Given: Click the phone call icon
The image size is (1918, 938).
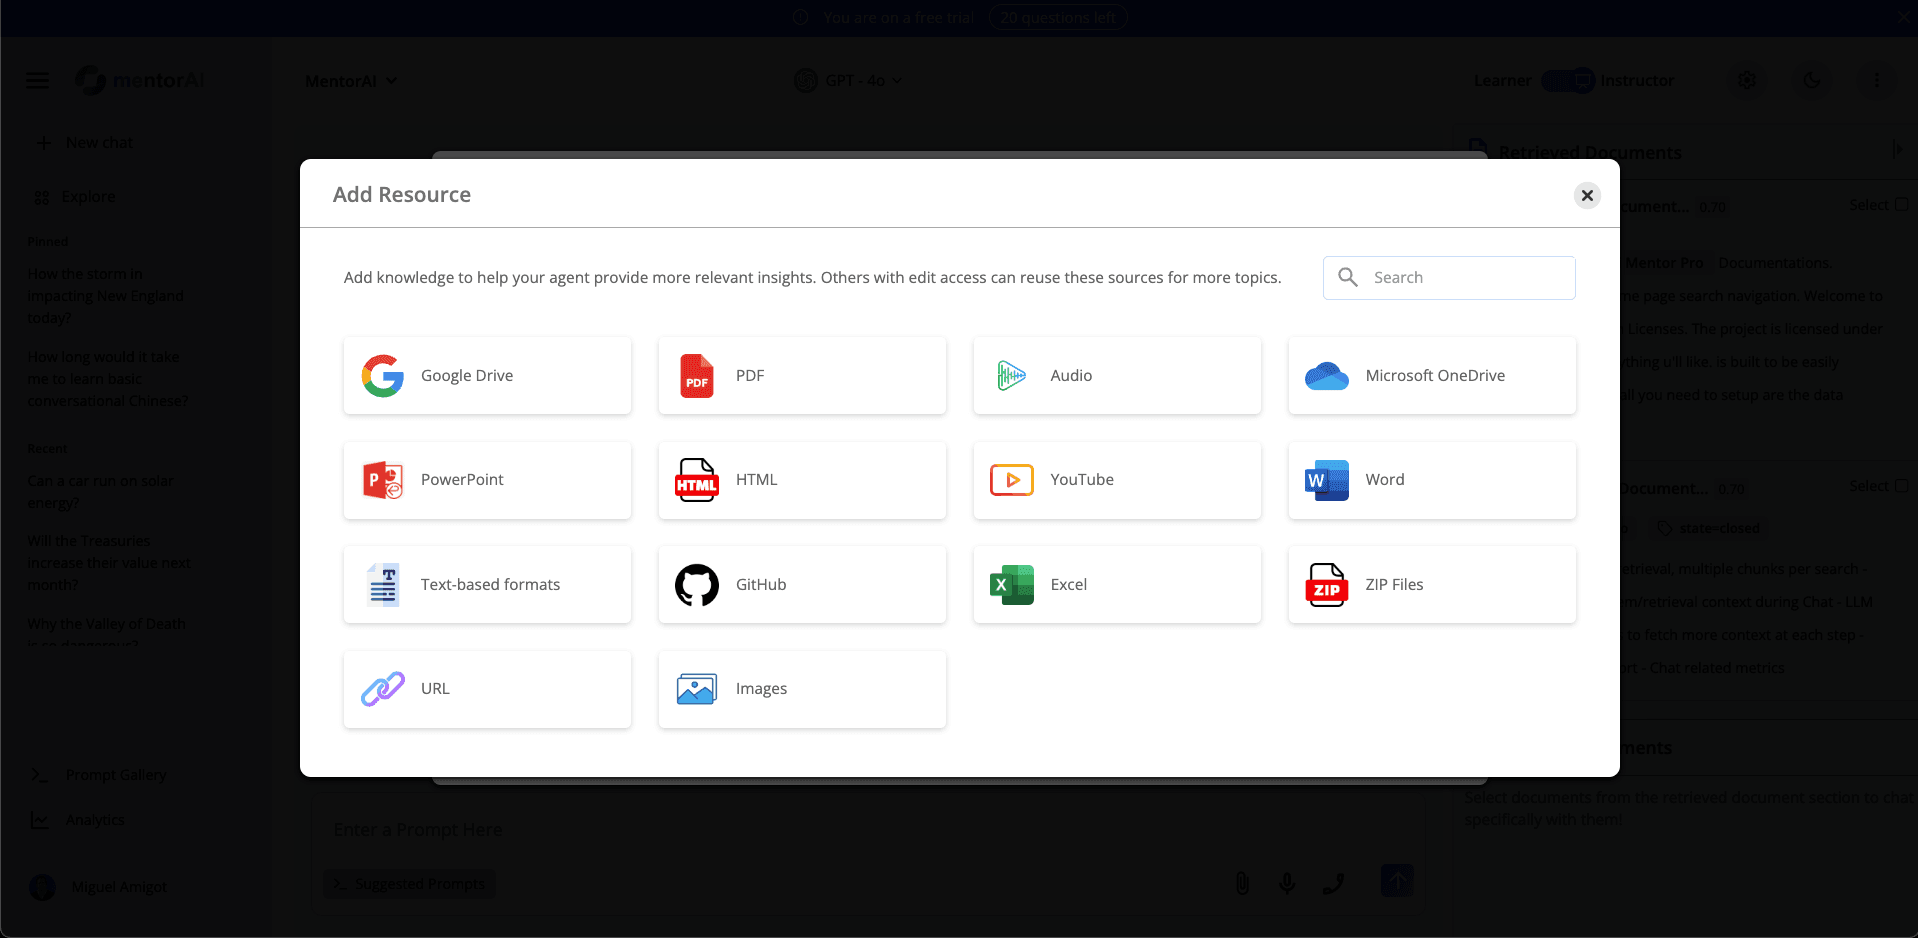Looking at the screenshot, I should pos(1333,883).
